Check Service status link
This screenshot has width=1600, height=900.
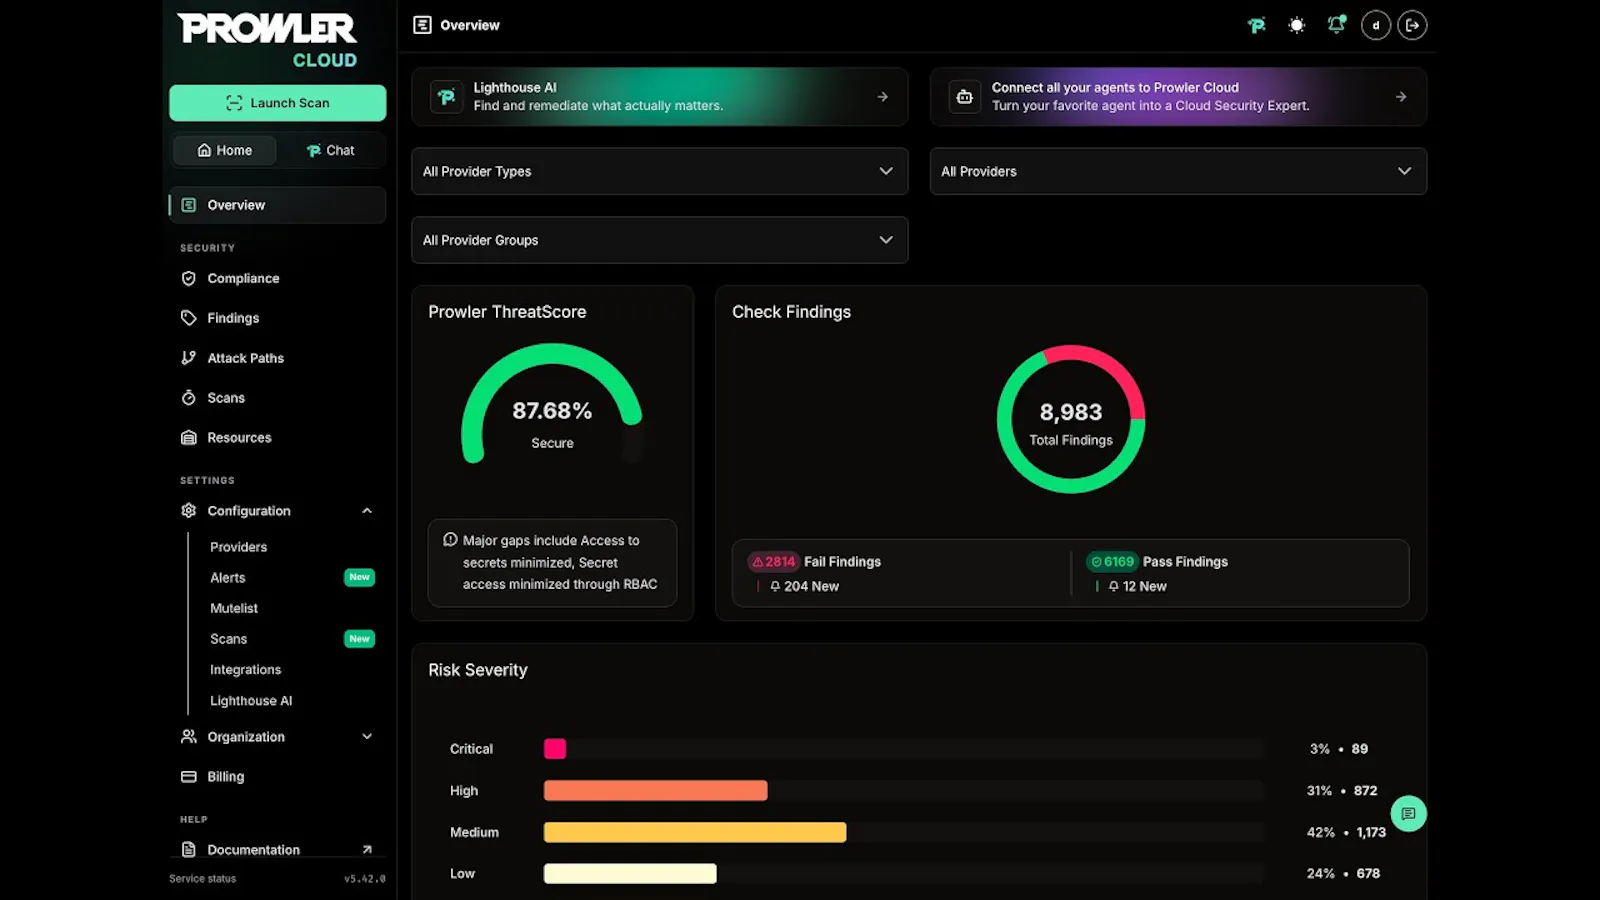click(202, 879)
